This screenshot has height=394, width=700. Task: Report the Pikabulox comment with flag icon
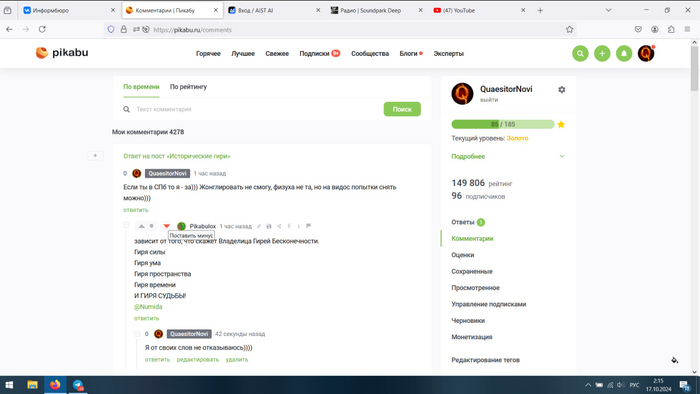[x=308, y=226]
